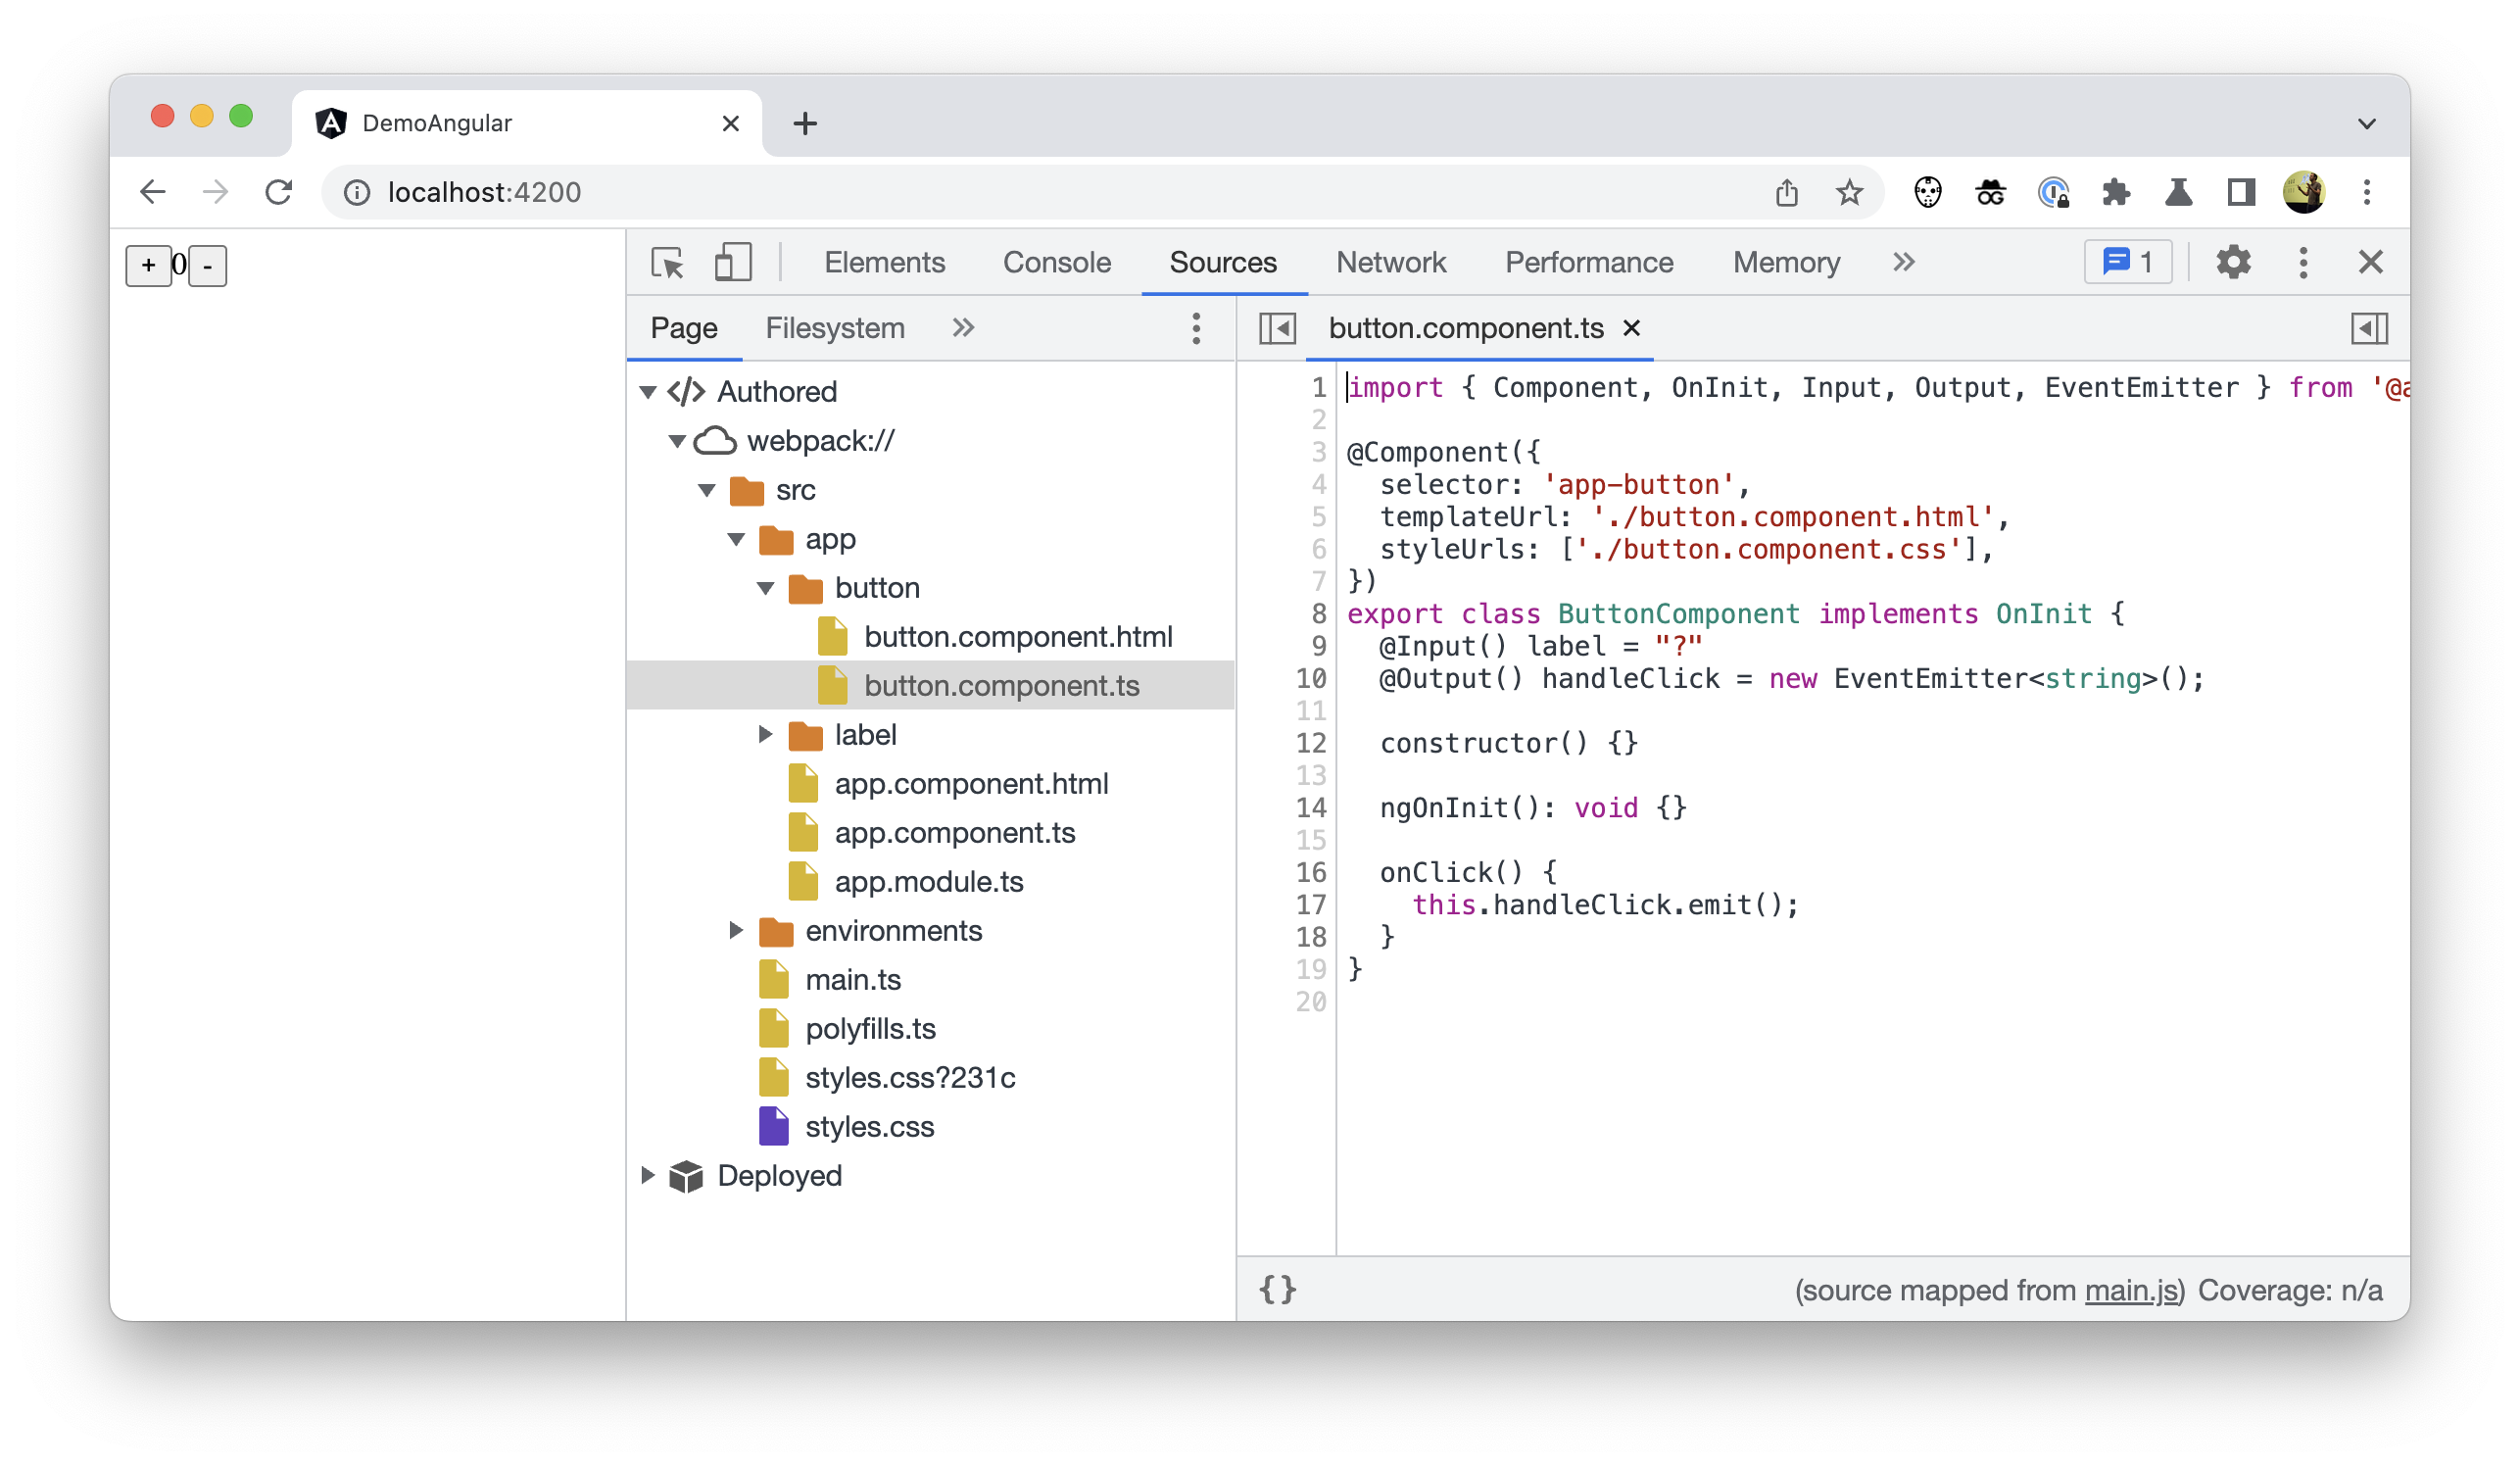Click the more tools overflow chevron icon
The height and width of the screenshot is (1466, 2520).
pyautogui.click(x=1903, y=262)
